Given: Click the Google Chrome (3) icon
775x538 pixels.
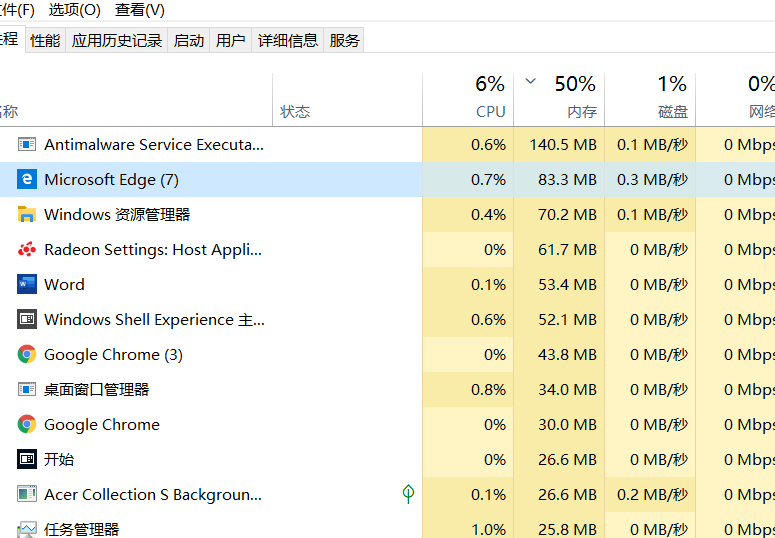Looking at the screenshot, I should tap(27, 355).
